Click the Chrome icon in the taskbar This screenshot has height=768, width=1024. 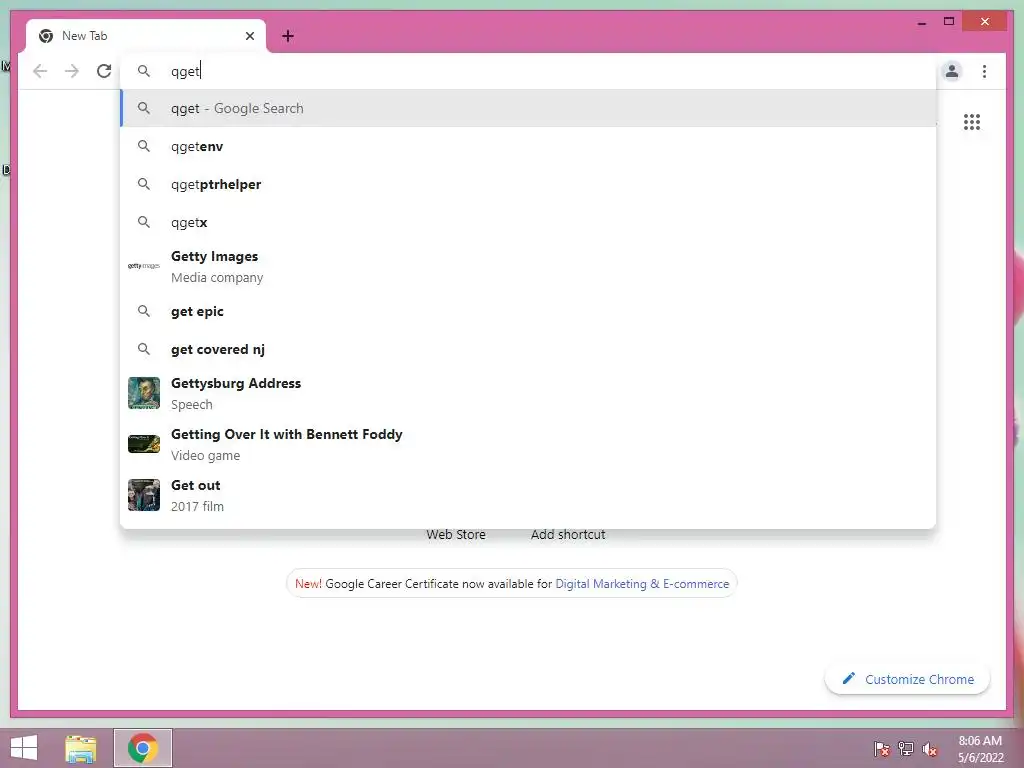tap(142, 748)
